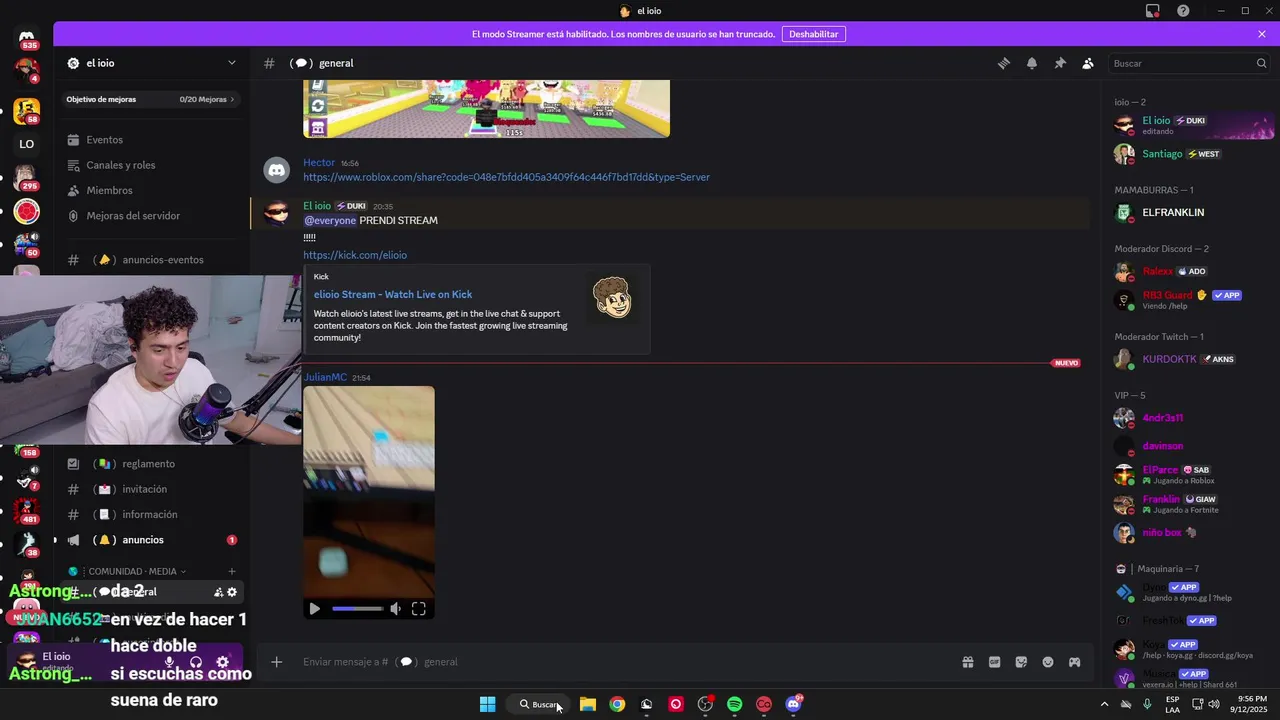
Task: Open the apps and activities controller icon
Action: tap(1074, 661)
